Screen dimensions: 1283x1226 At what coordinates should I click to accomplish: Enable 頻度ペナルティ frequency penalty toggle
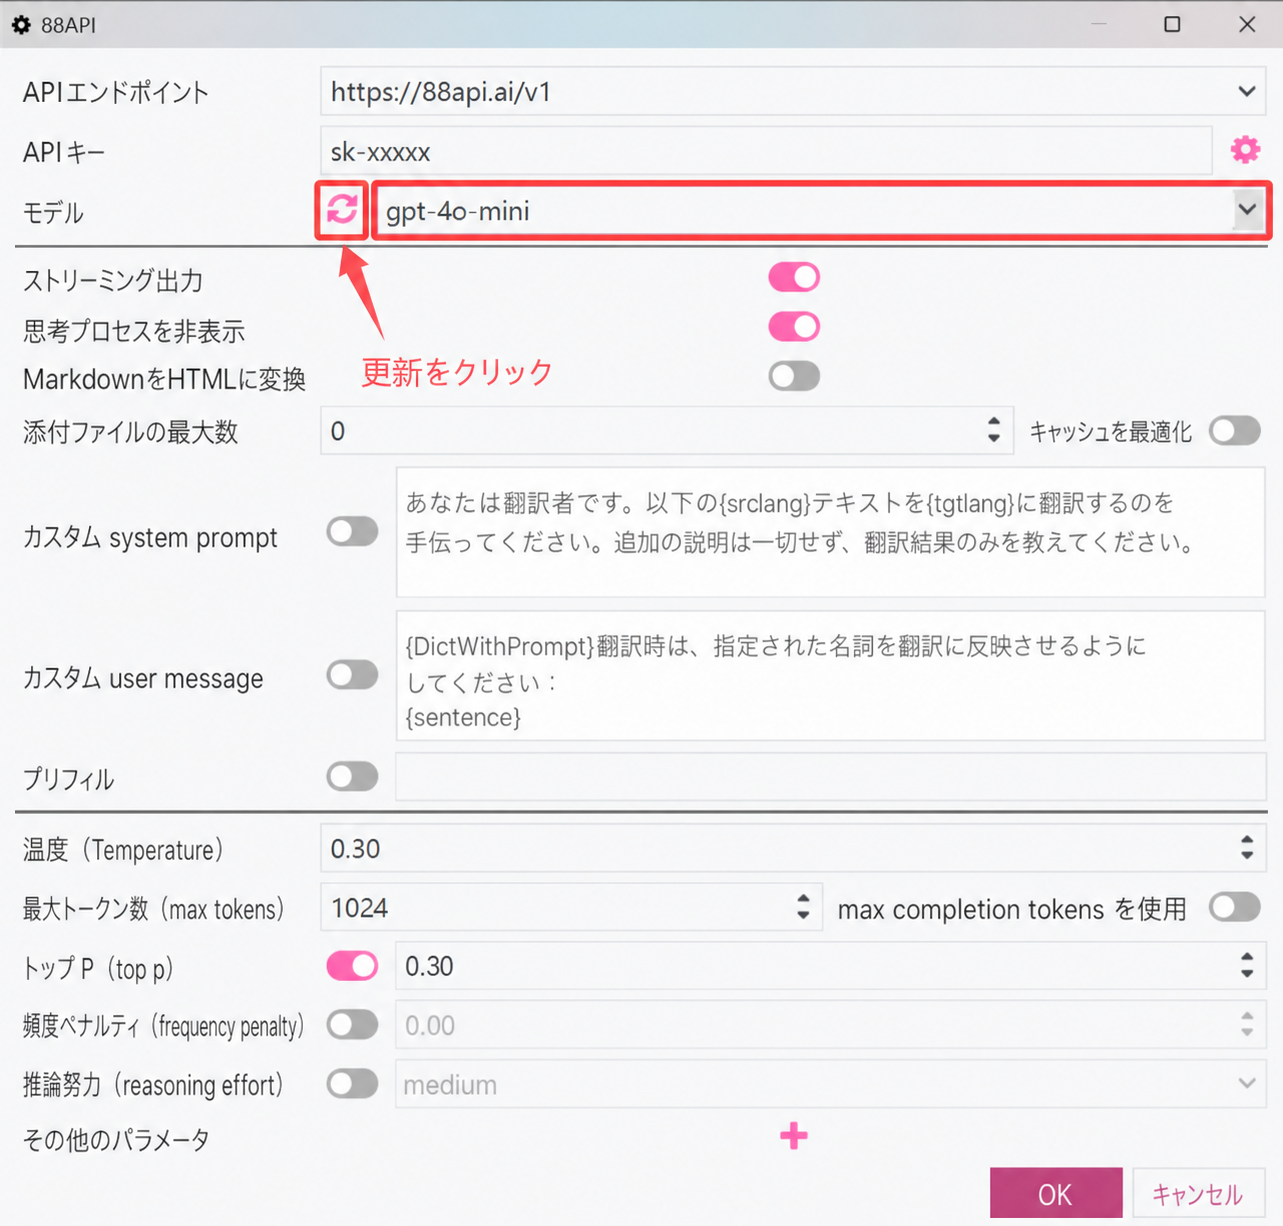352,1024
